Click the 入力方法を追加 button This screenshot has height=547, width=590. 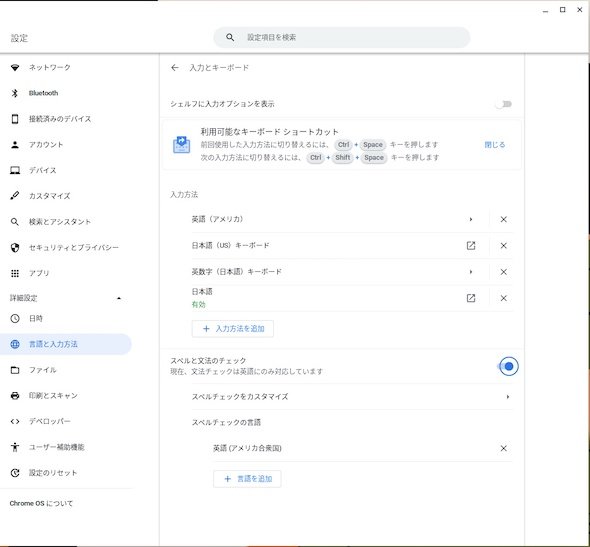pos(233,328)
